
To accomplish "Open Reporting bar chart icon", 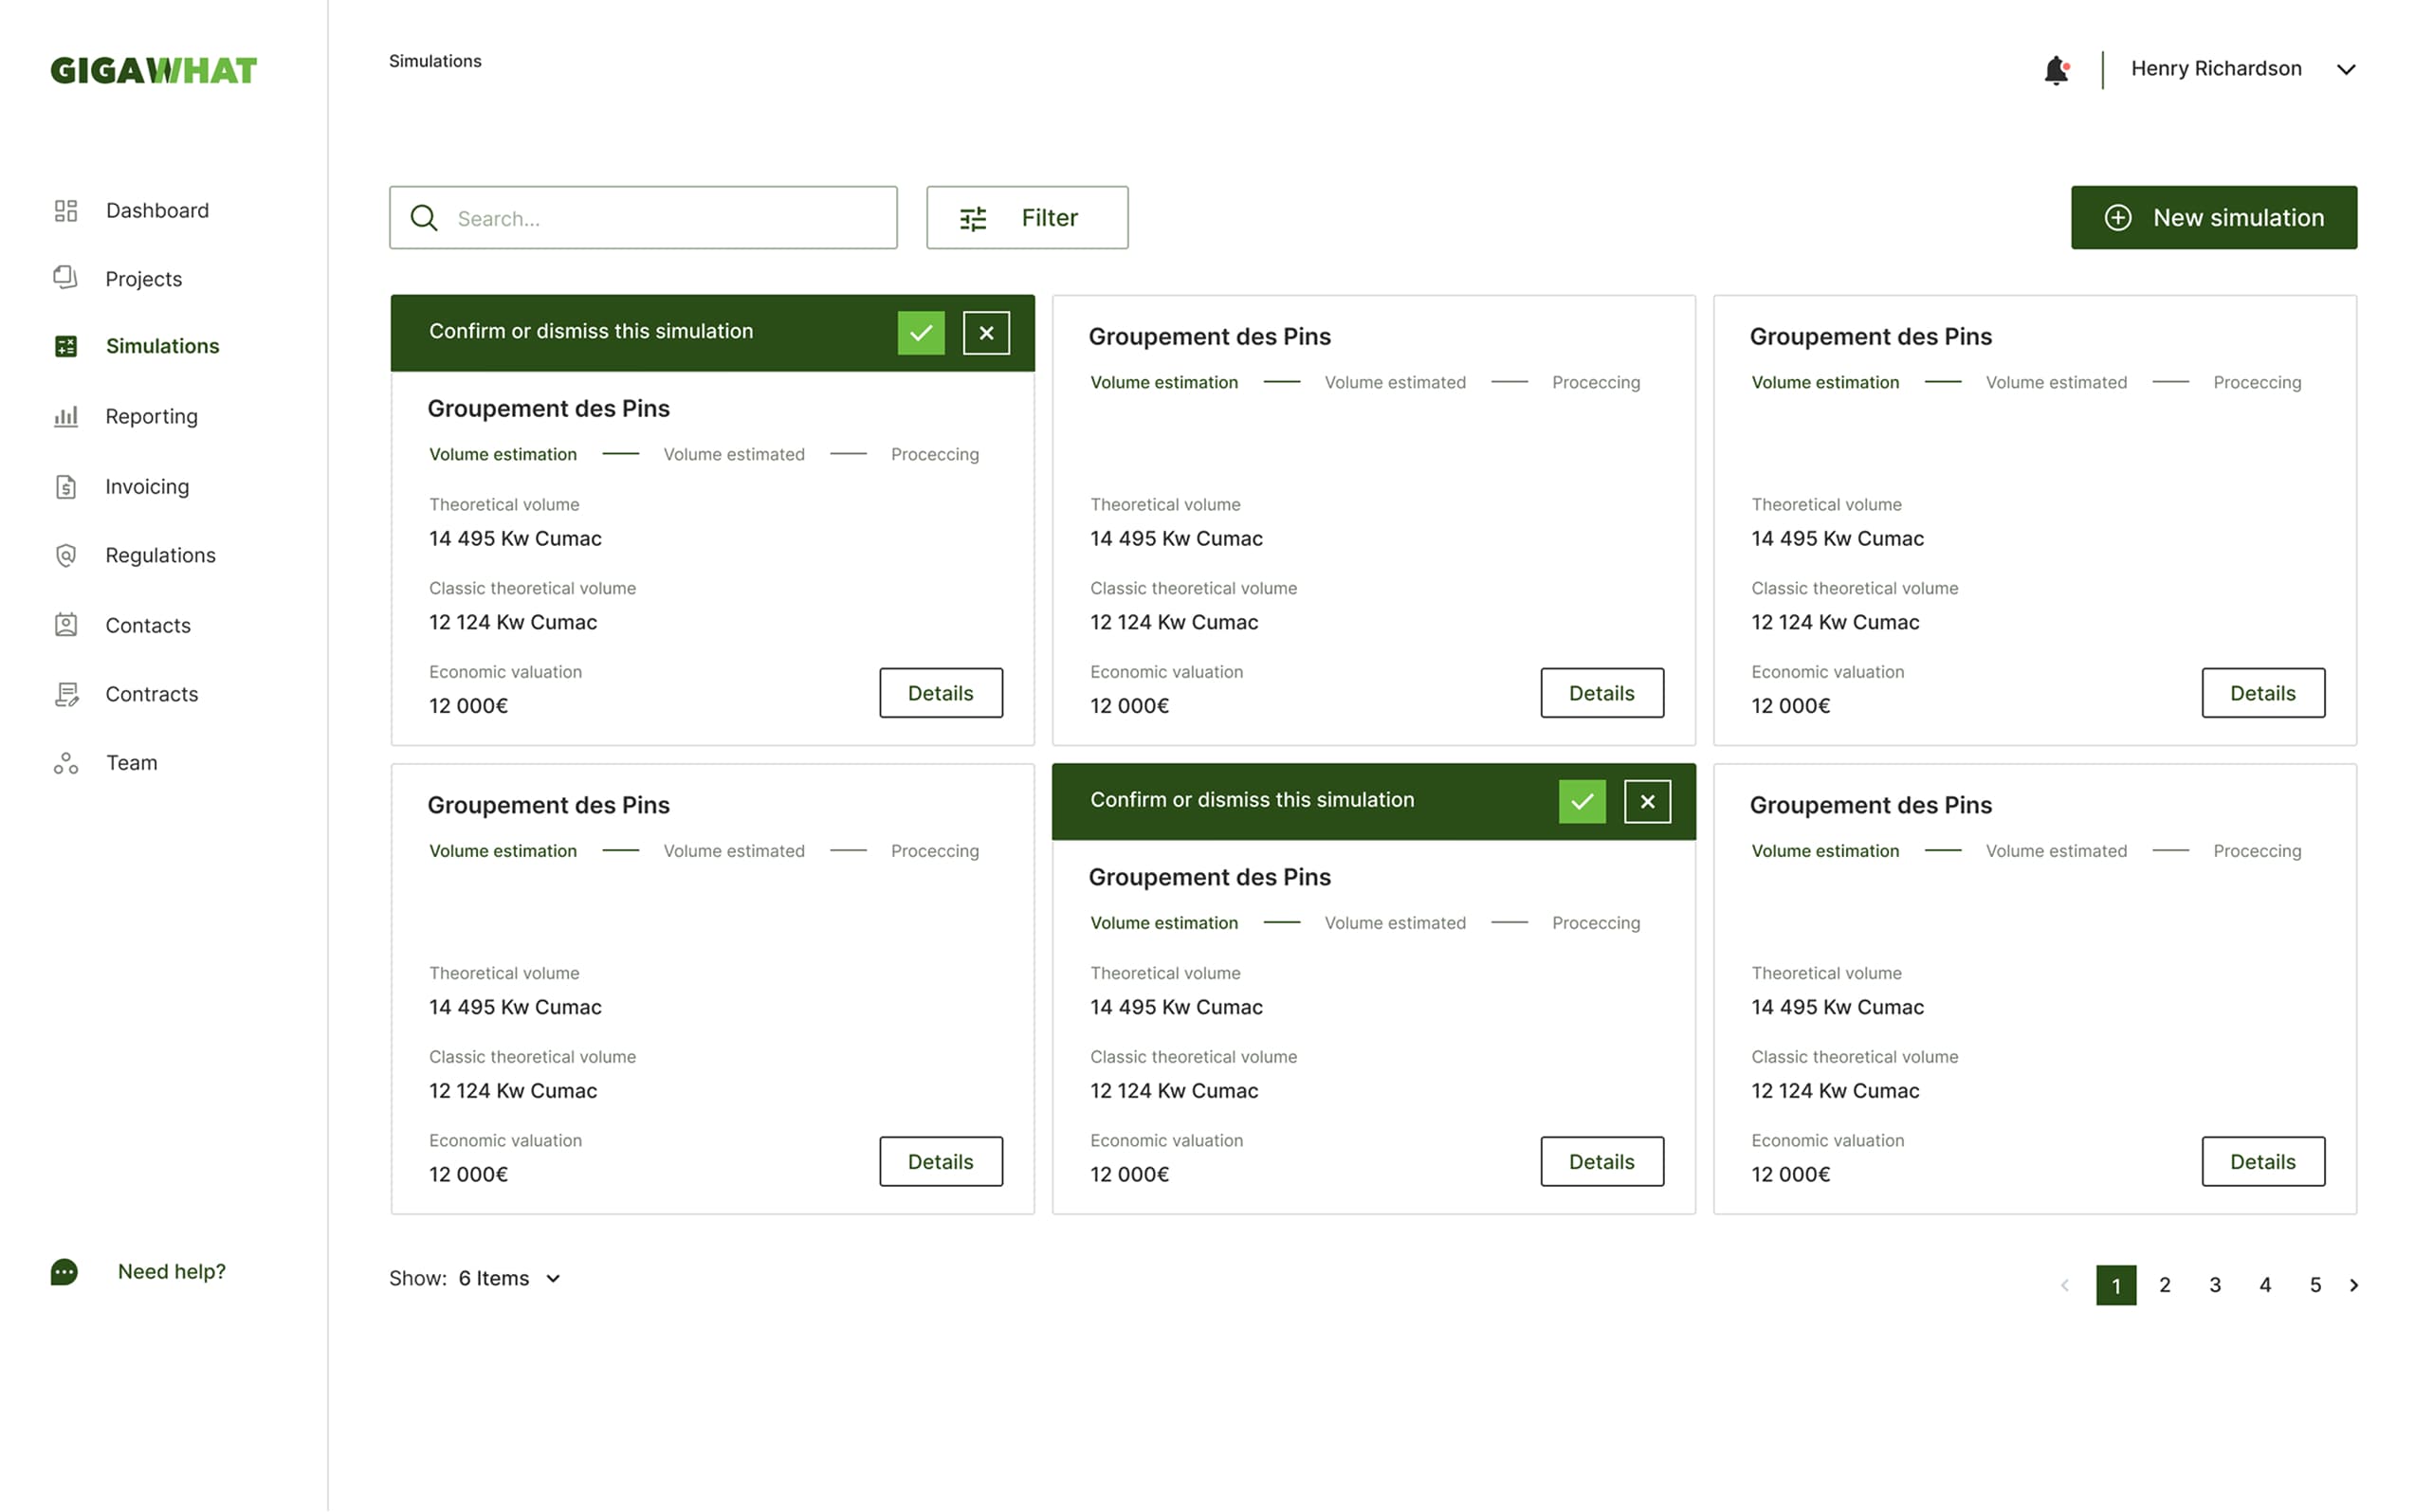I will click(x=66, y=416).
